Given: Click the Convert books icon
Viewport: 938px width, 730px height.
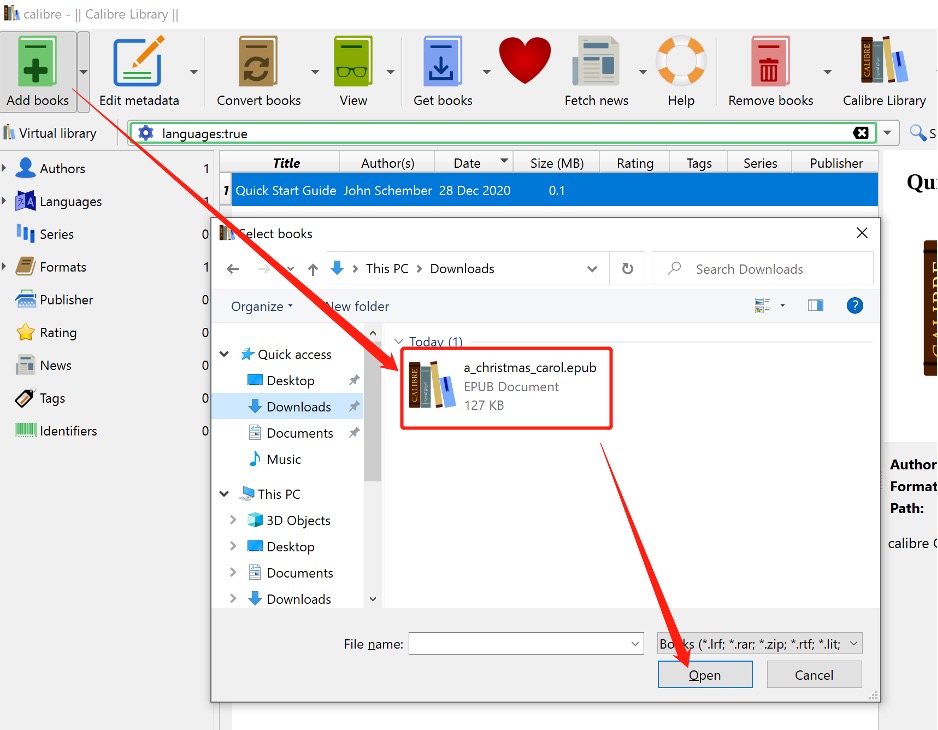Looking at the screenshot, I should tap(258, 62).
